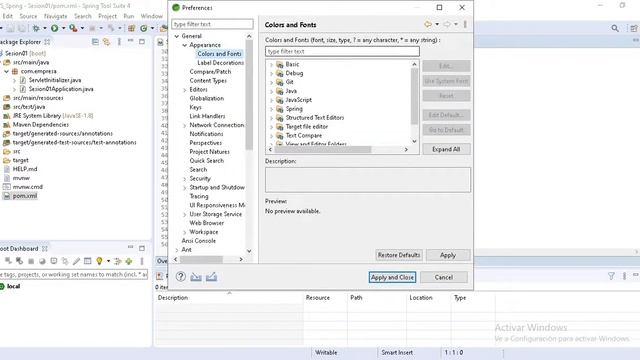
Task: Click the Run Last Tool icon with red toolbox
Action: [73, 28]
